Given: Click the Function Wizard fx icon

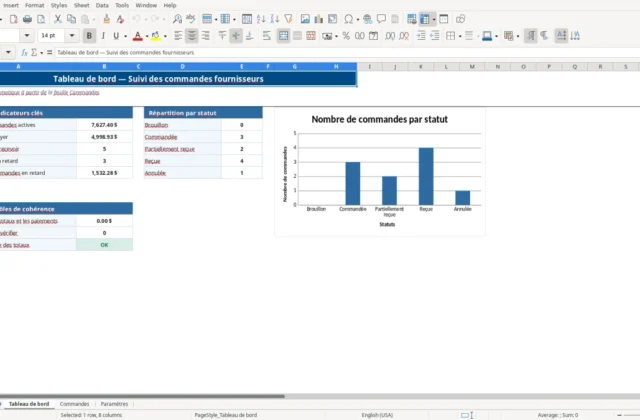Looking at the screenshot, I should click(x=24, y=53).
